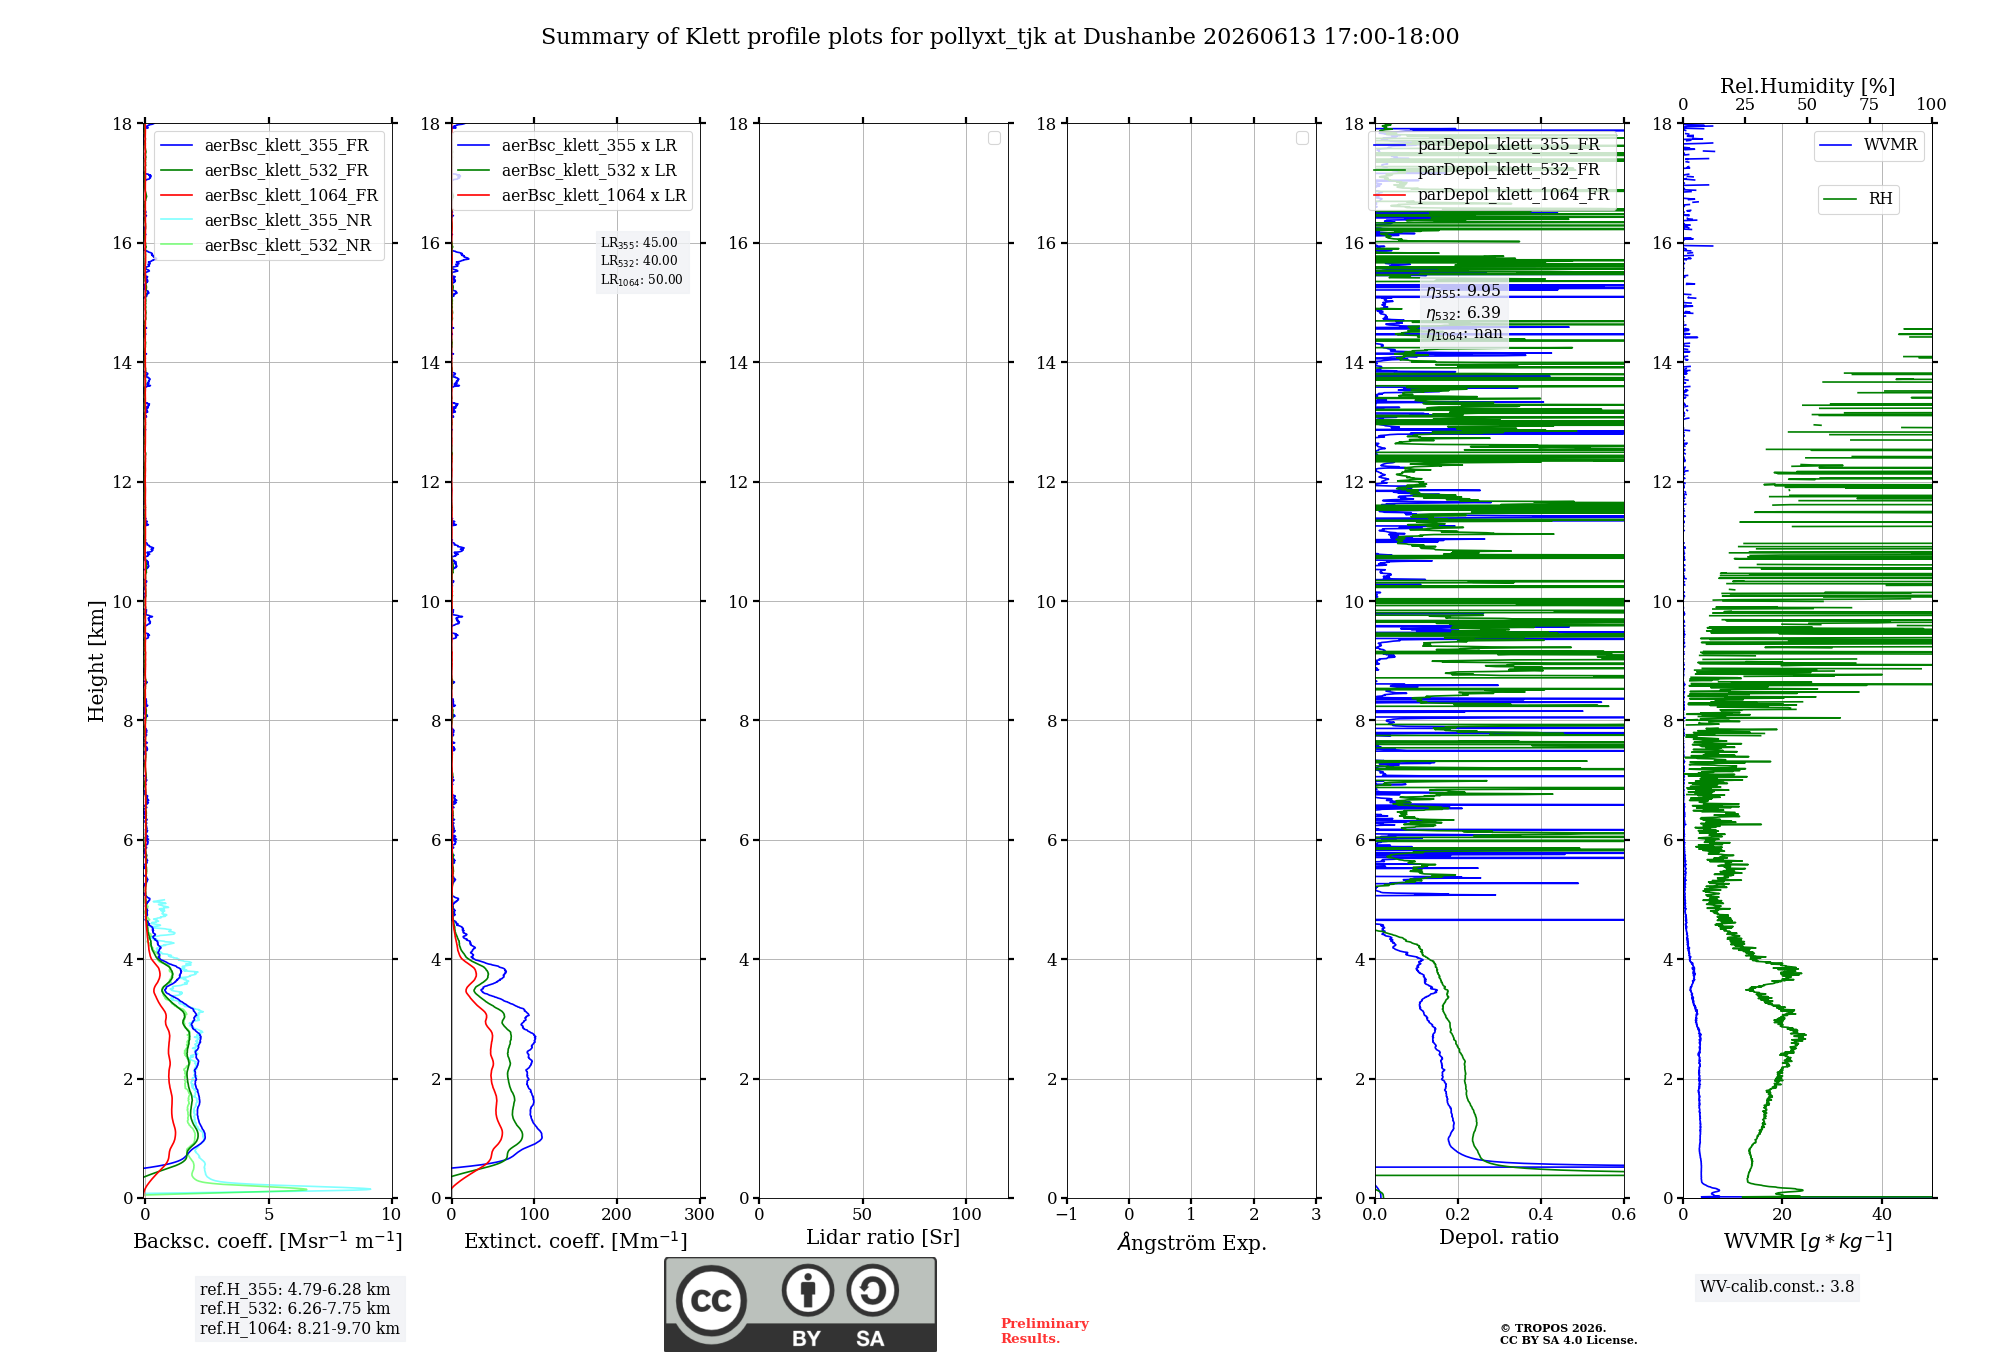This screenshot has height=1360, width=2000.
Task: Click the © TROPOS 2026 copyright text
Action: pyautogui.click(x=1553, y=1328)
